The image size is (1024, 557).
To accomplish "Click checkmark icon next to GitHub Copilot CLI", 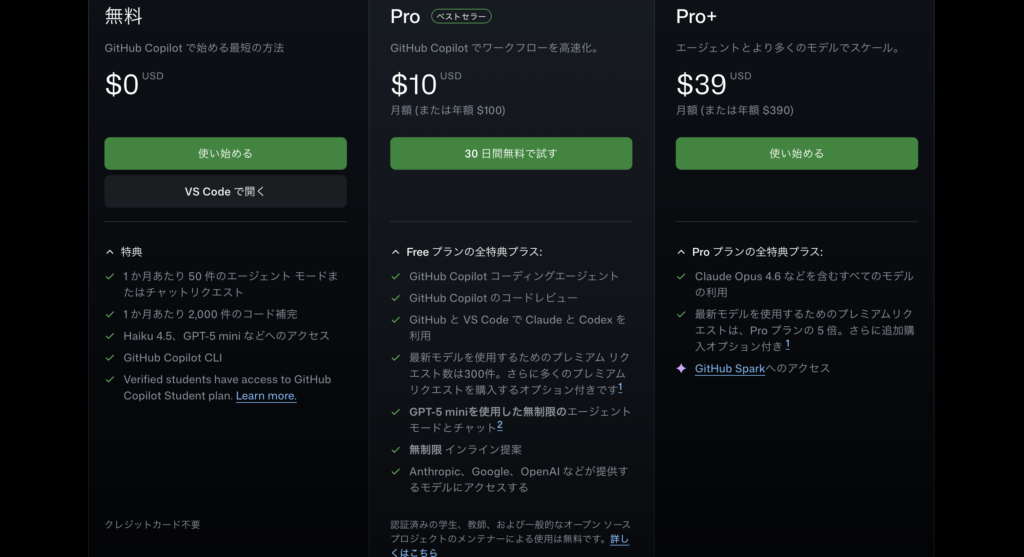I will [x=110, y=357].
